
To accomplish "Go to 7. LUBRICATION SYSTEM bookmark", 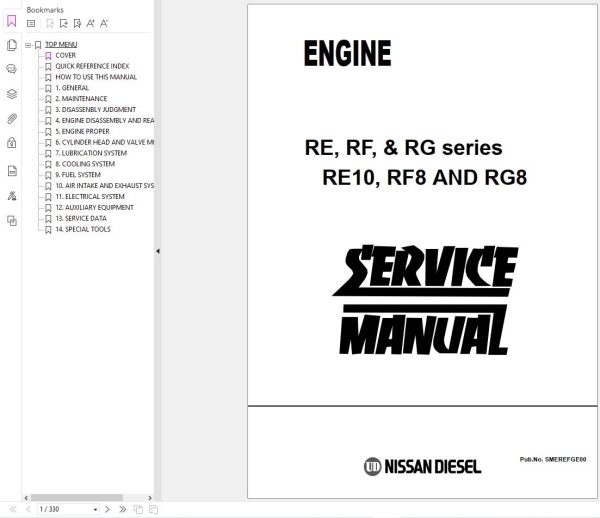I will [91, 153].
